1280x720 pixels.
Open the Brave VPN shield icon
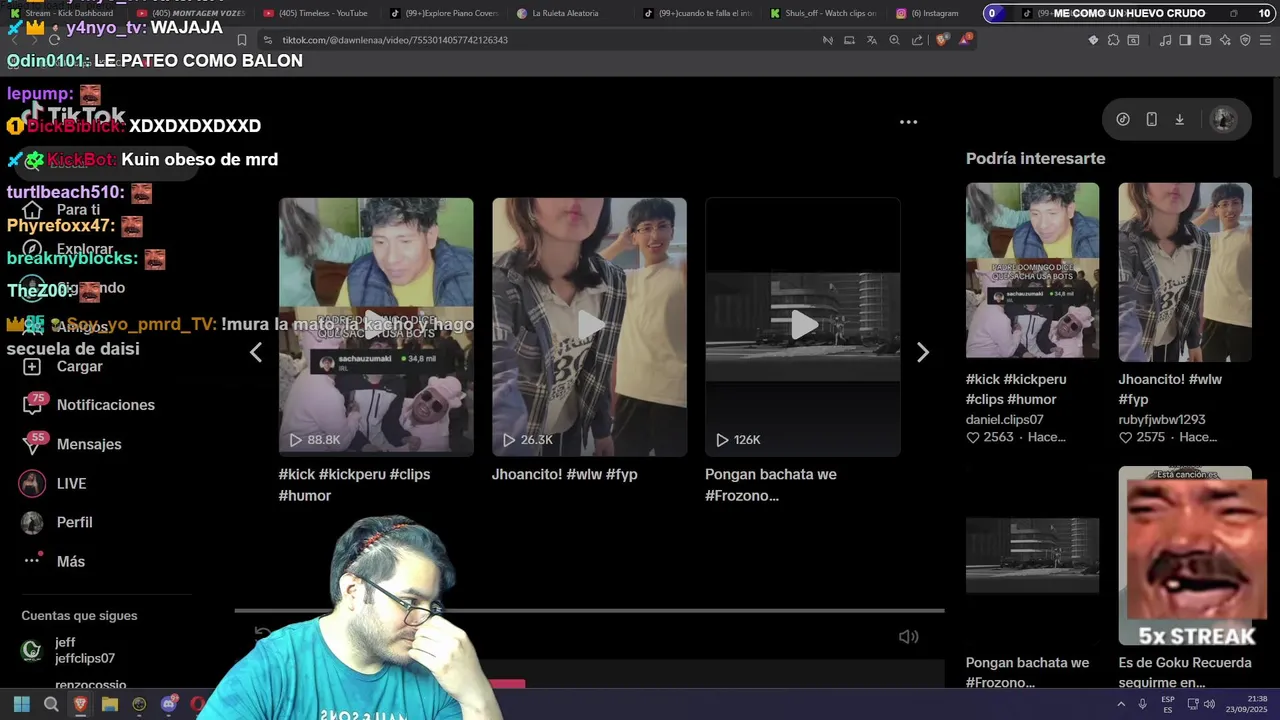coord(1245,40)
